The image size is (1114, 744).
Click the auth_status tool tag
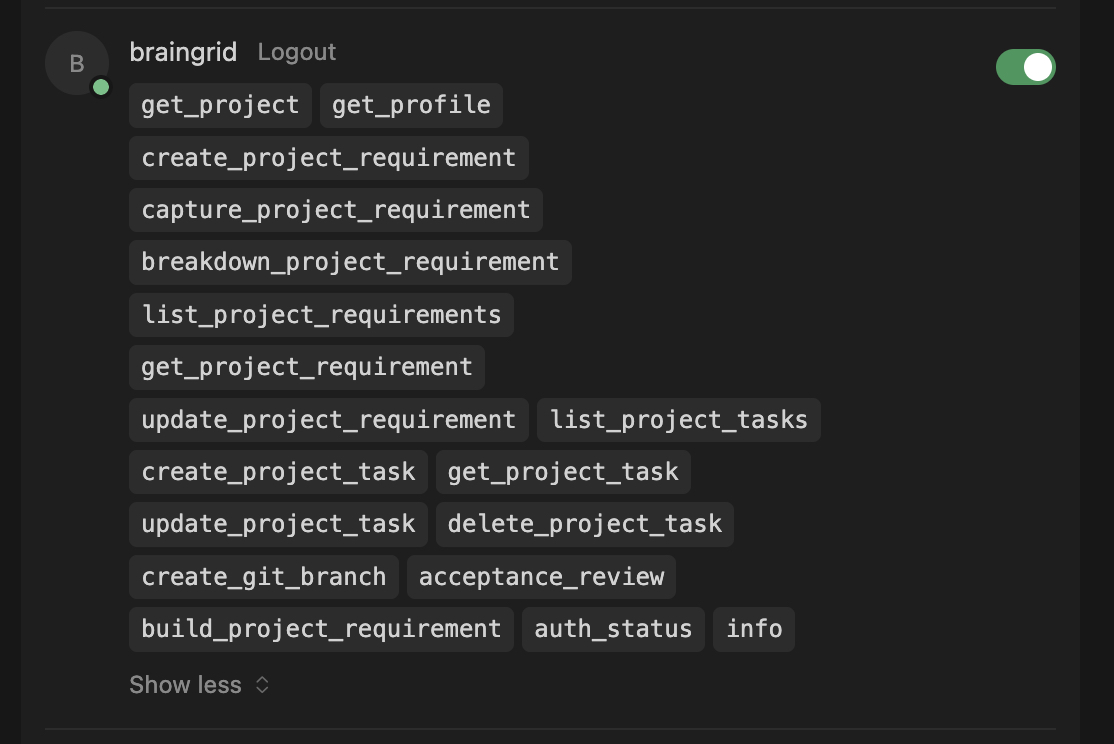(x=613, y=629)
